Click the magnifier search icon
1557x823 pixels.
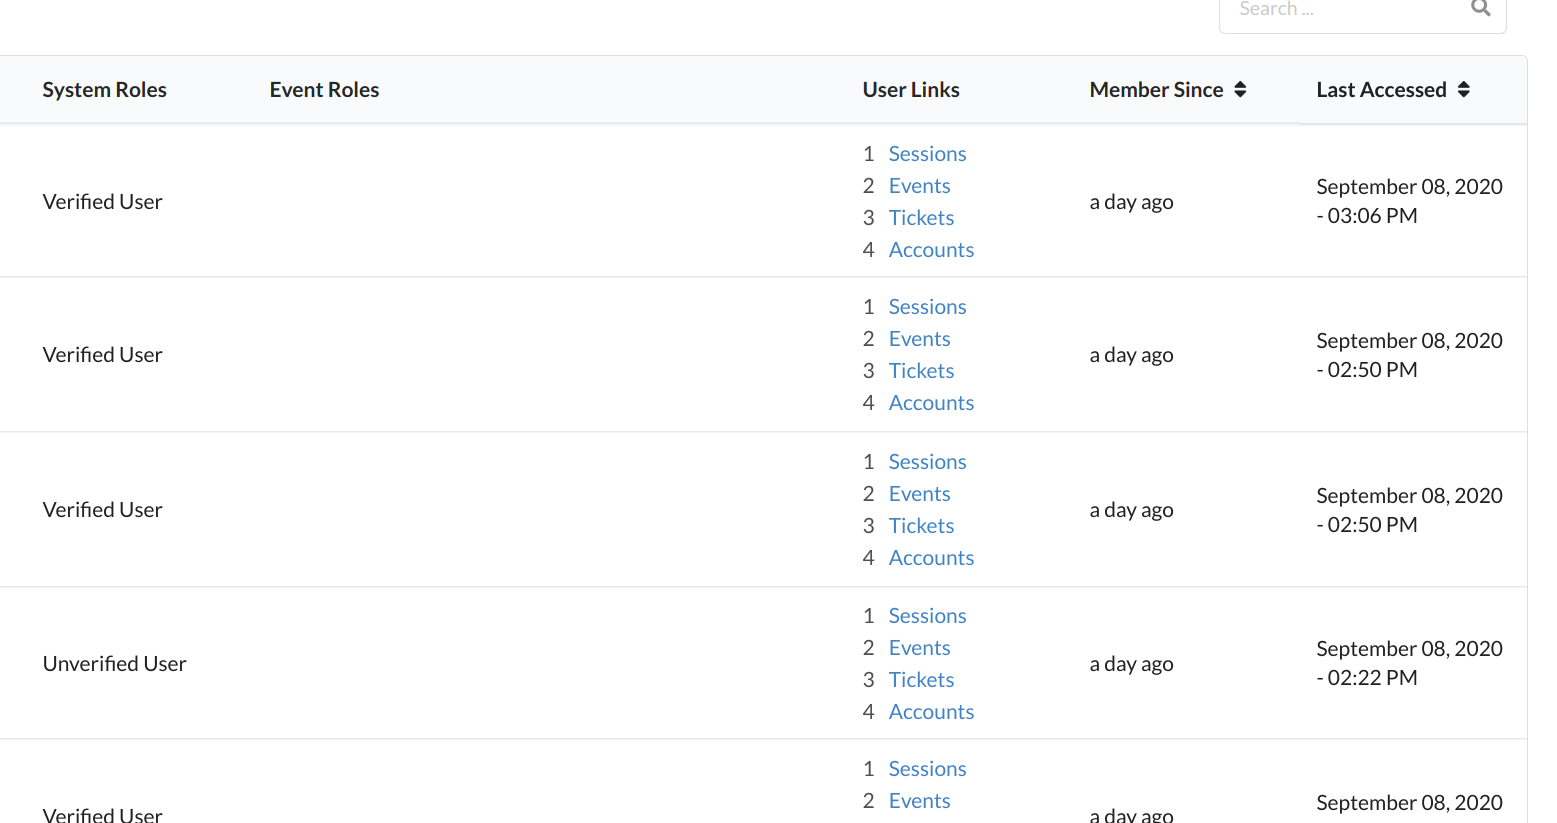click(1481, 8)
